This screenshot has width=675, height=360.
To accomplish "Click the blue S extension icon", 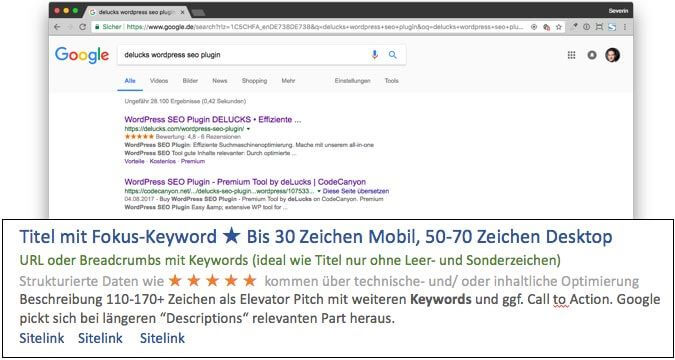I will (612, 27).
